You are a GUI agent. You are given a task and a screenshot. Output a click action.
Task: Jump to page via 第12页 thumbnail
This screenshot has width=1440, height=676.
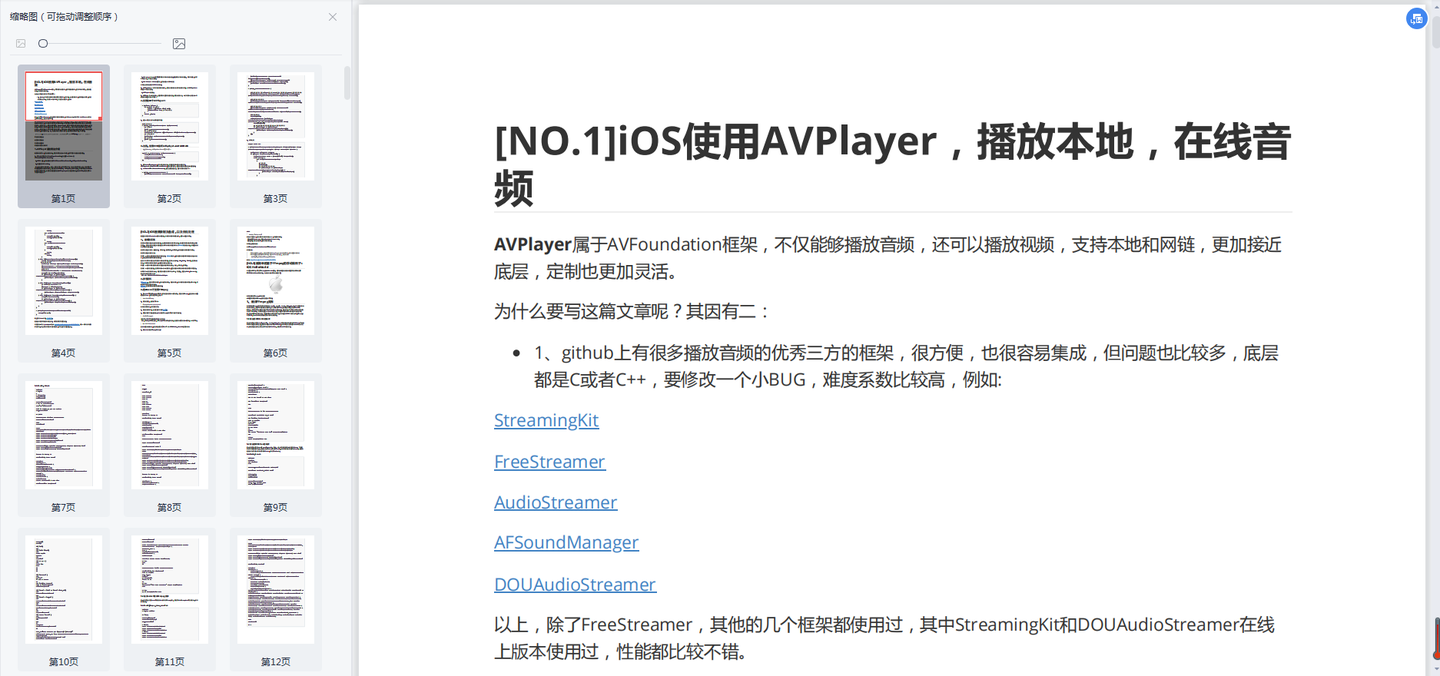(275, 589)
